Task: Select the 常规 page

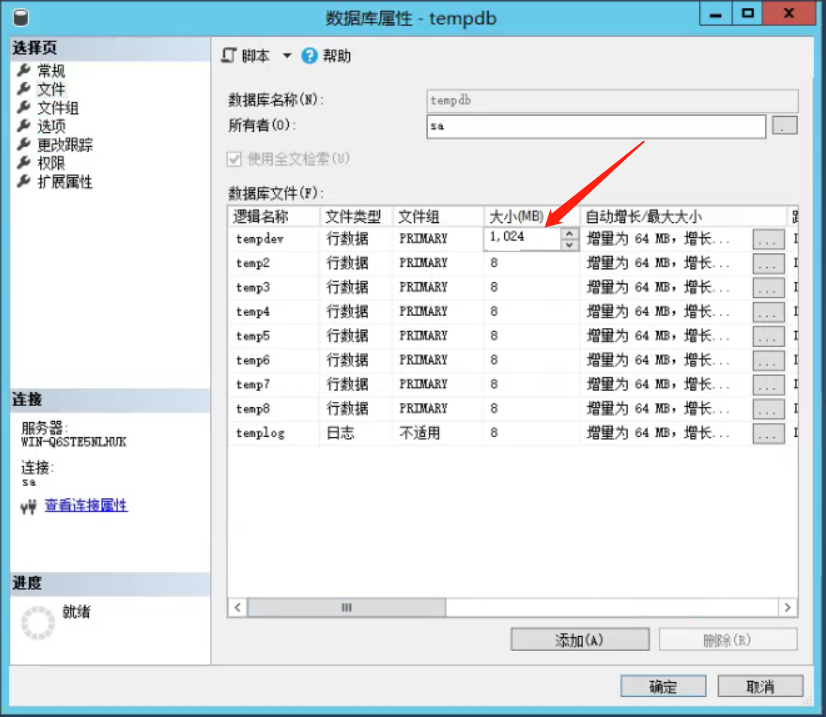Action: pyautogui.click(x=51, y=71)
